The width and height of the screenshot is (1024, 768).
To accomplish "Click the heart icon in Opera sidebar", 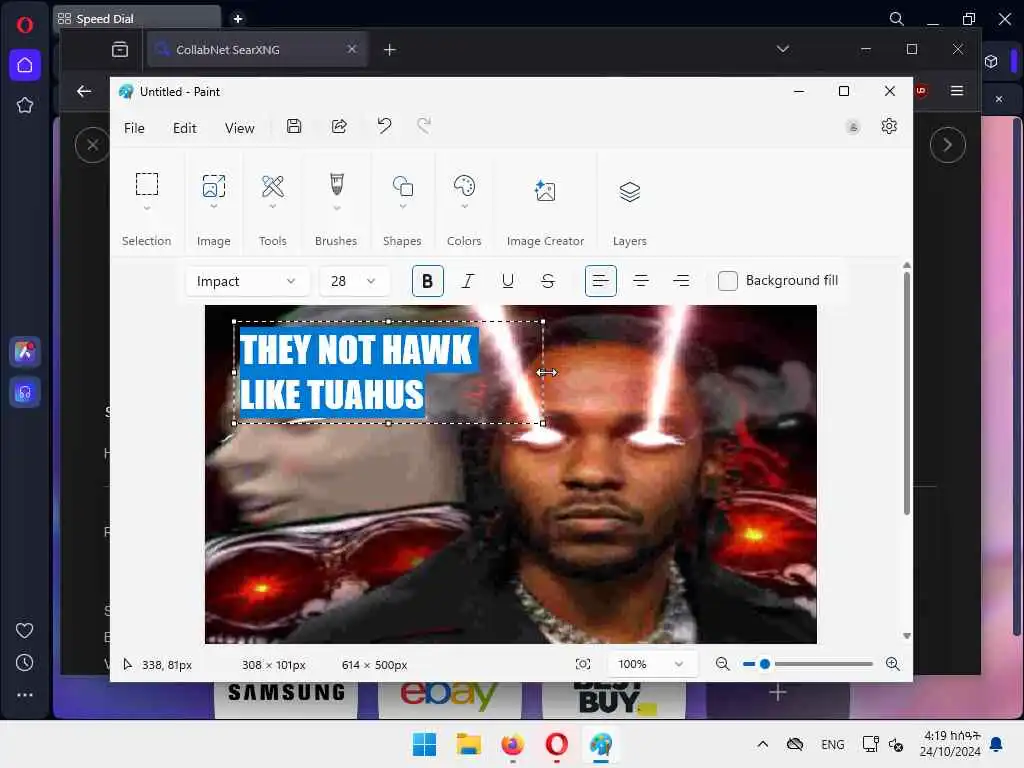I will [25, 630].
